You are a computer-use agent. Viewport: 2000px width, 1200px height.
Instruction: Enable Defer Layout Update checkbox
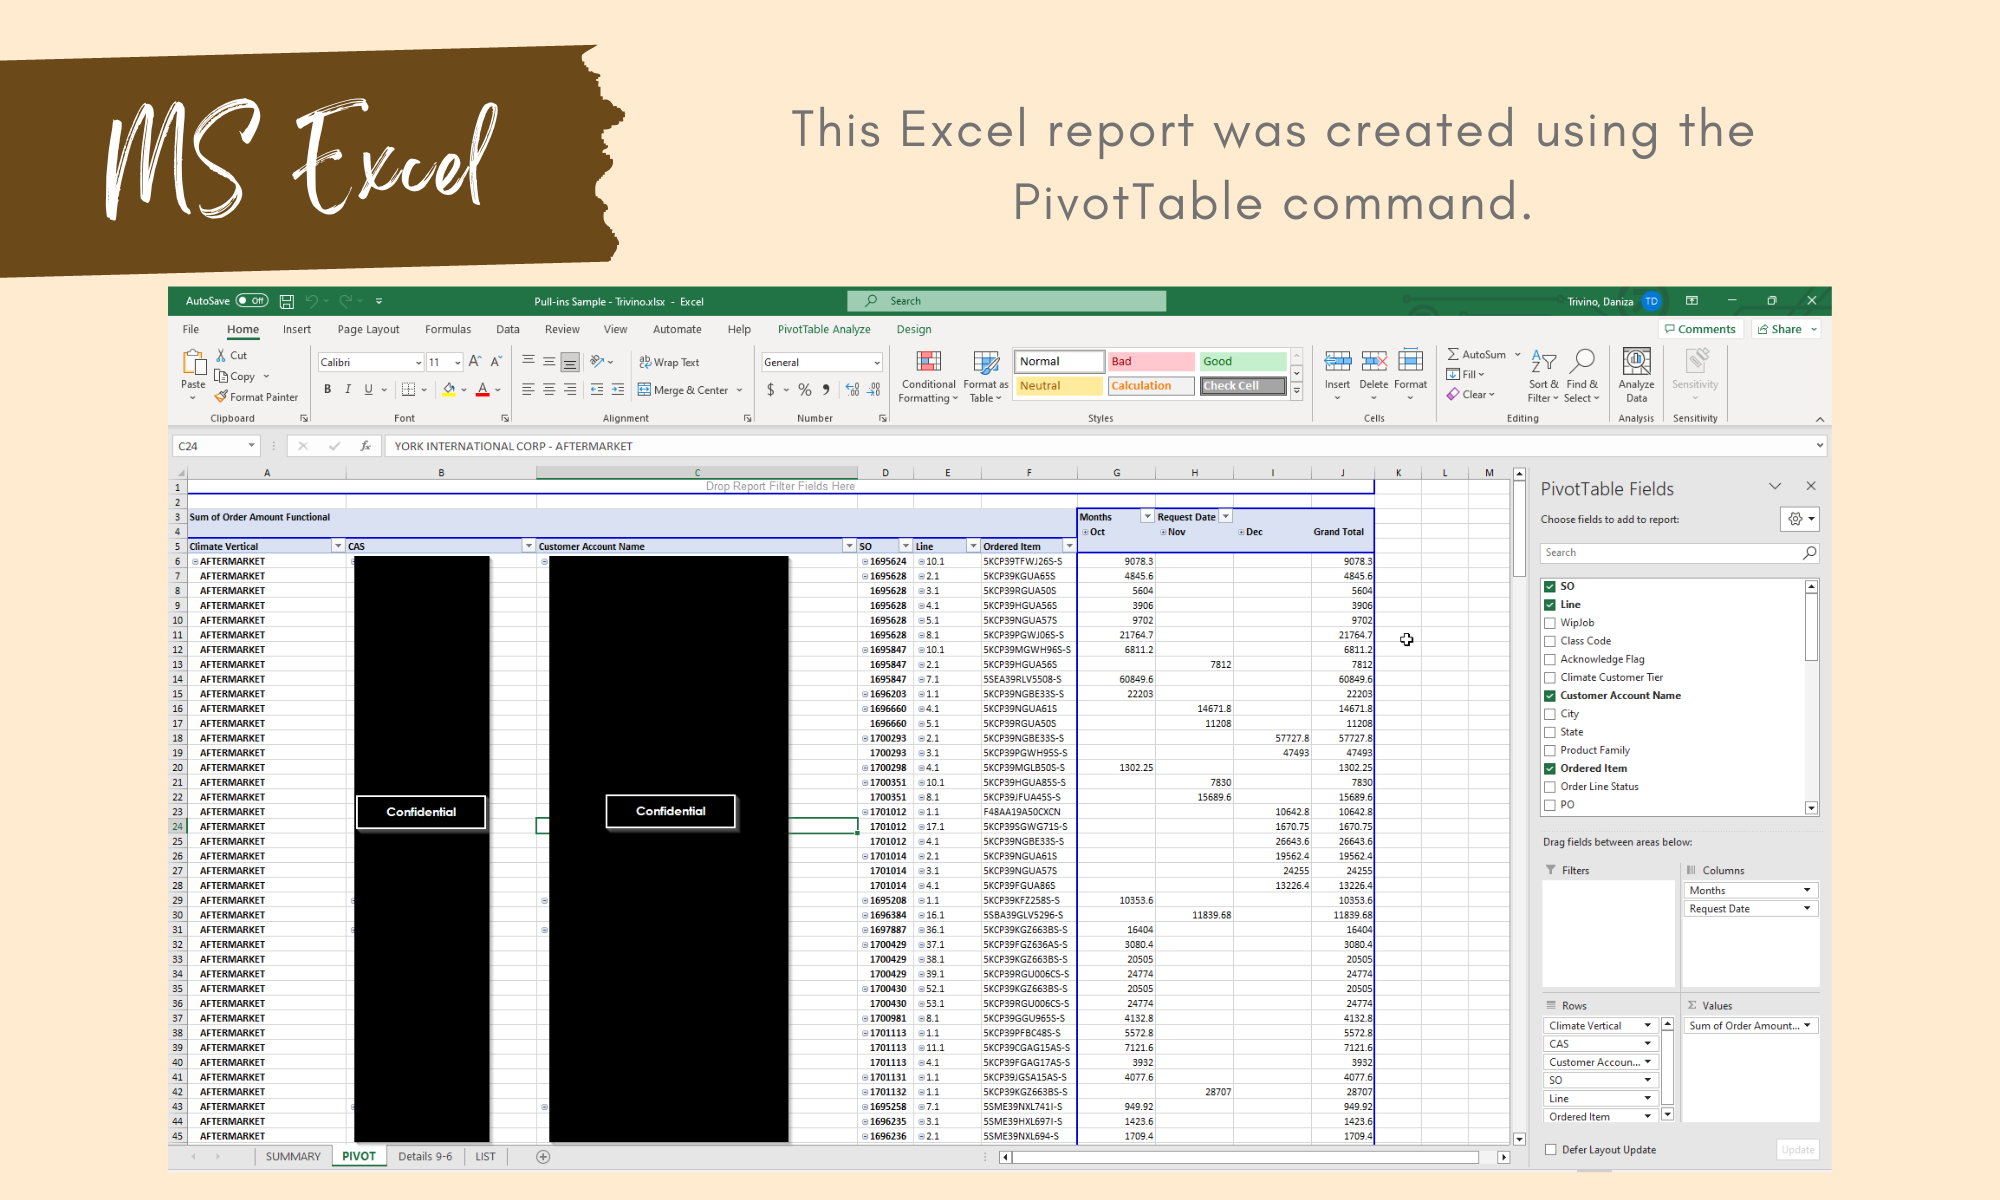[1551, 1150]
